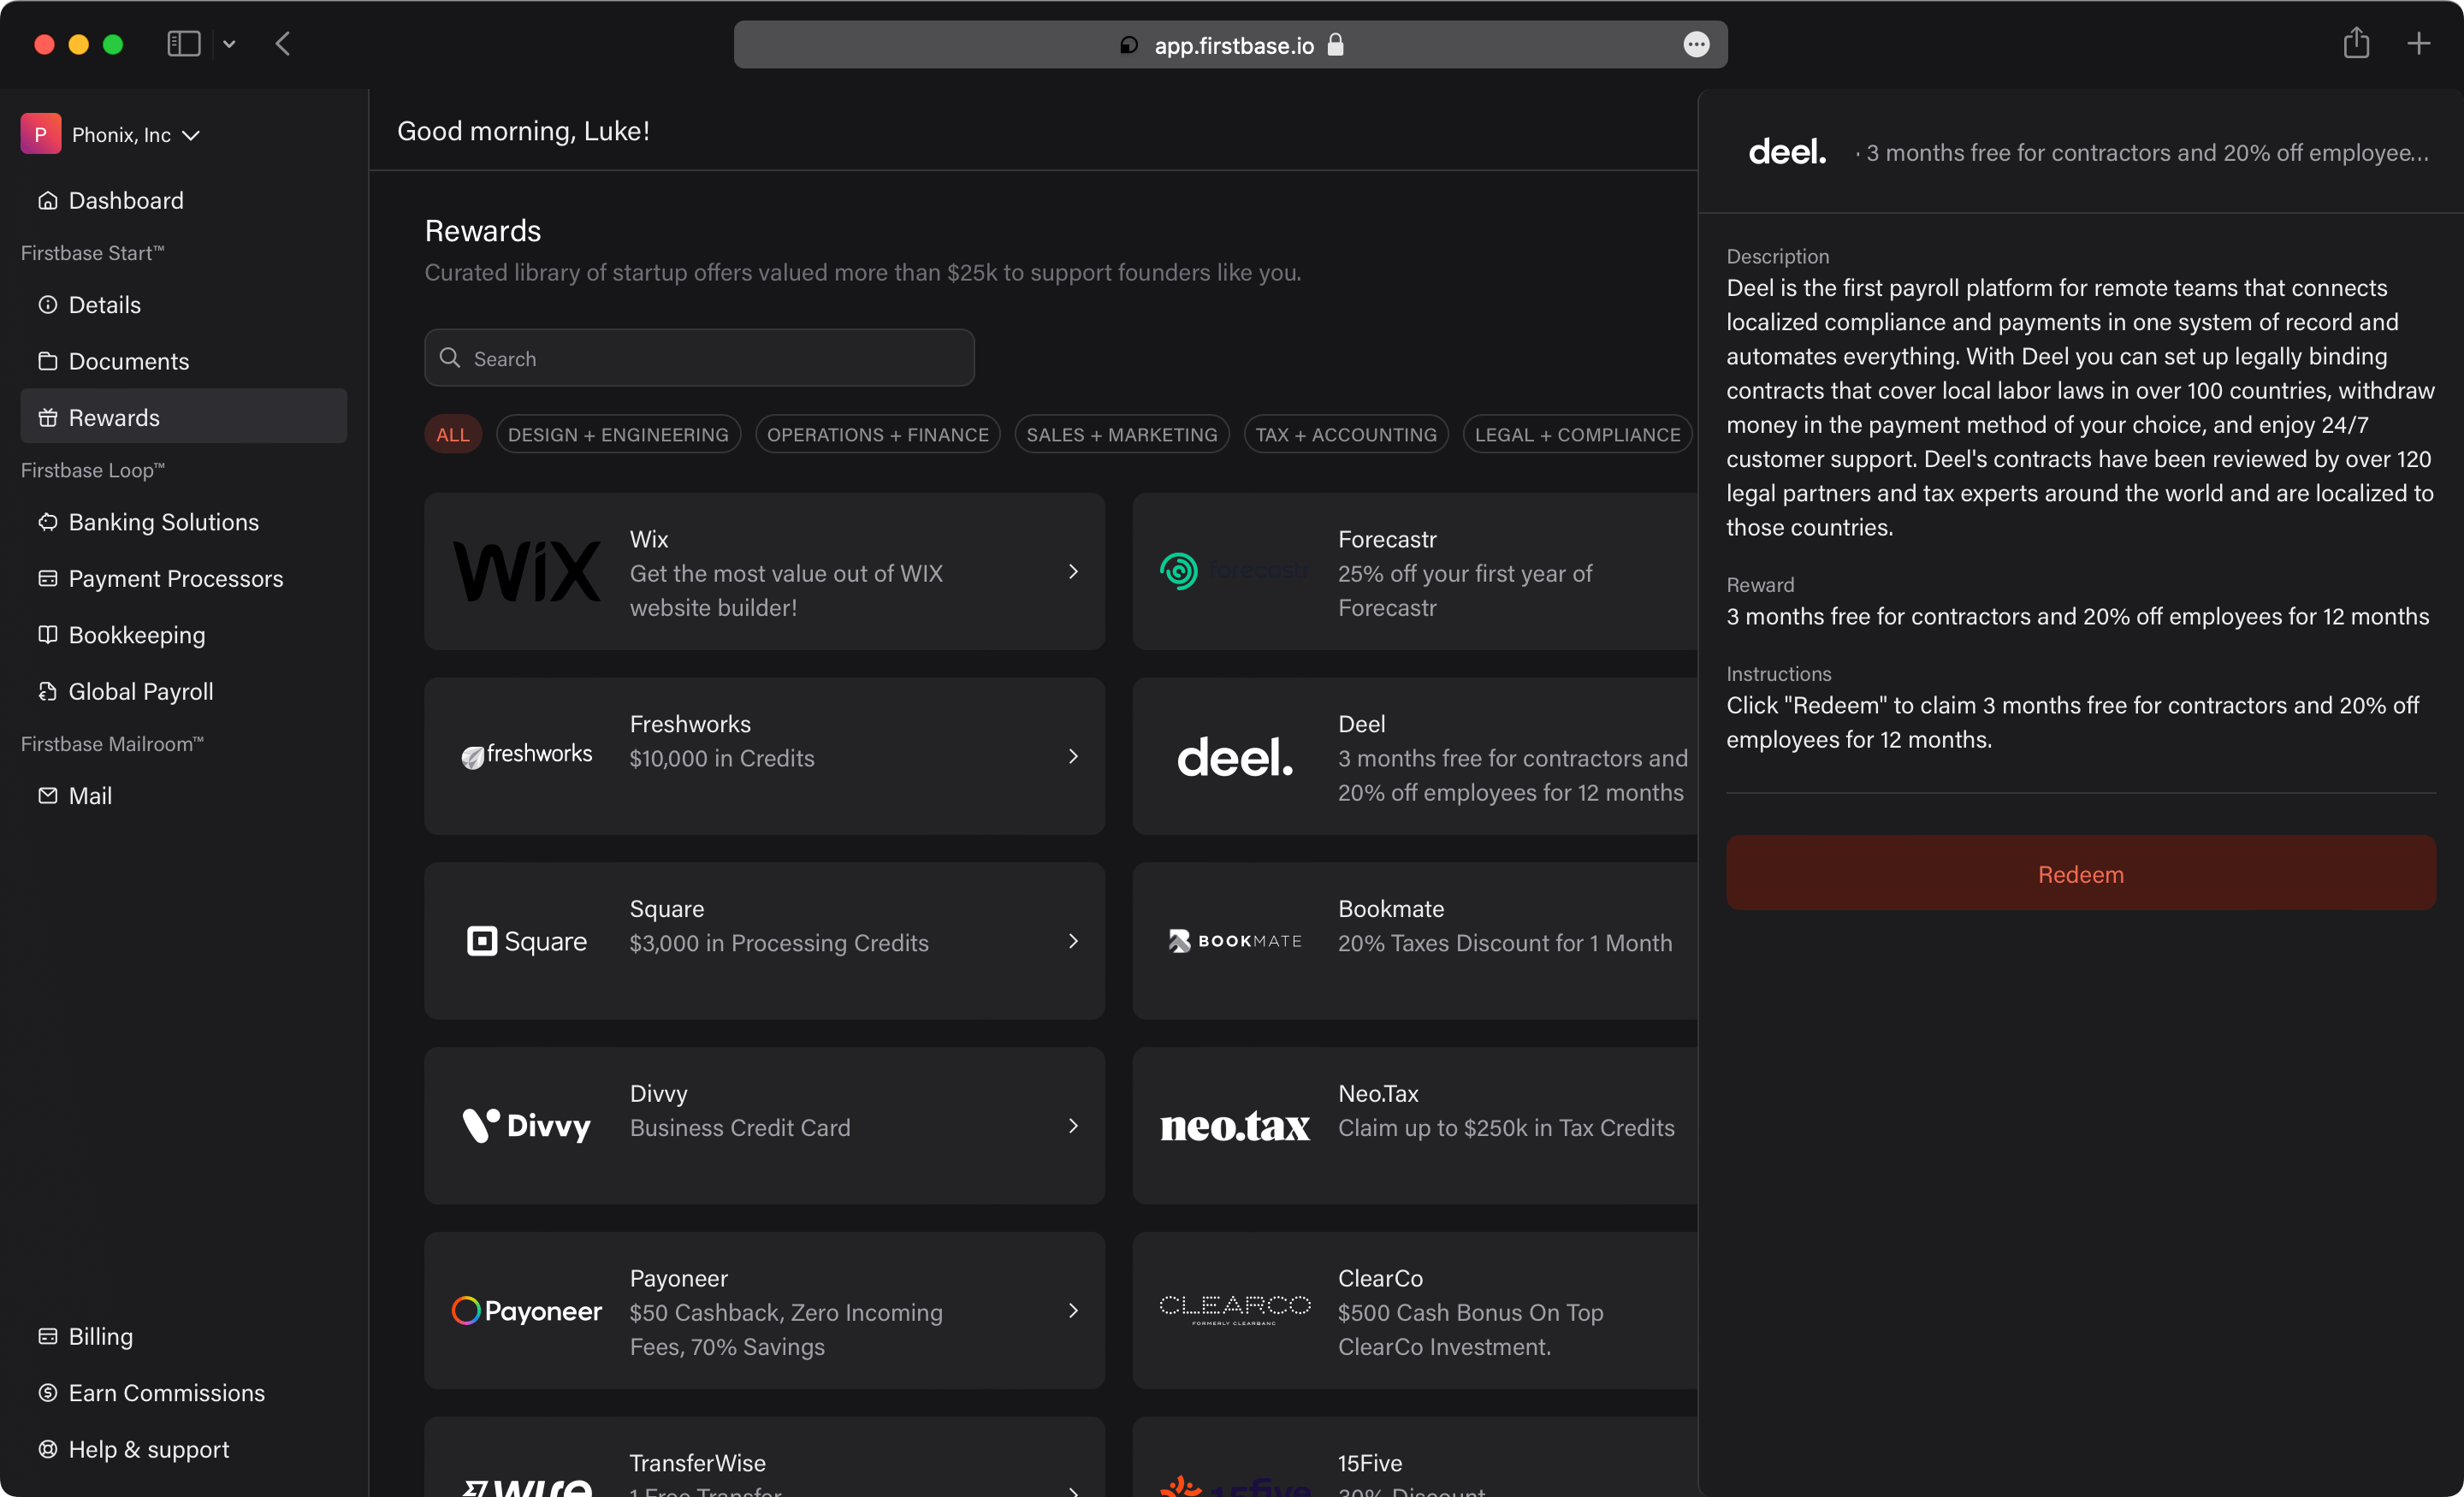The image size is (2464, 1497).
Task: Toggle the browser sidebar icon
Action: click(x=183, y=44)
